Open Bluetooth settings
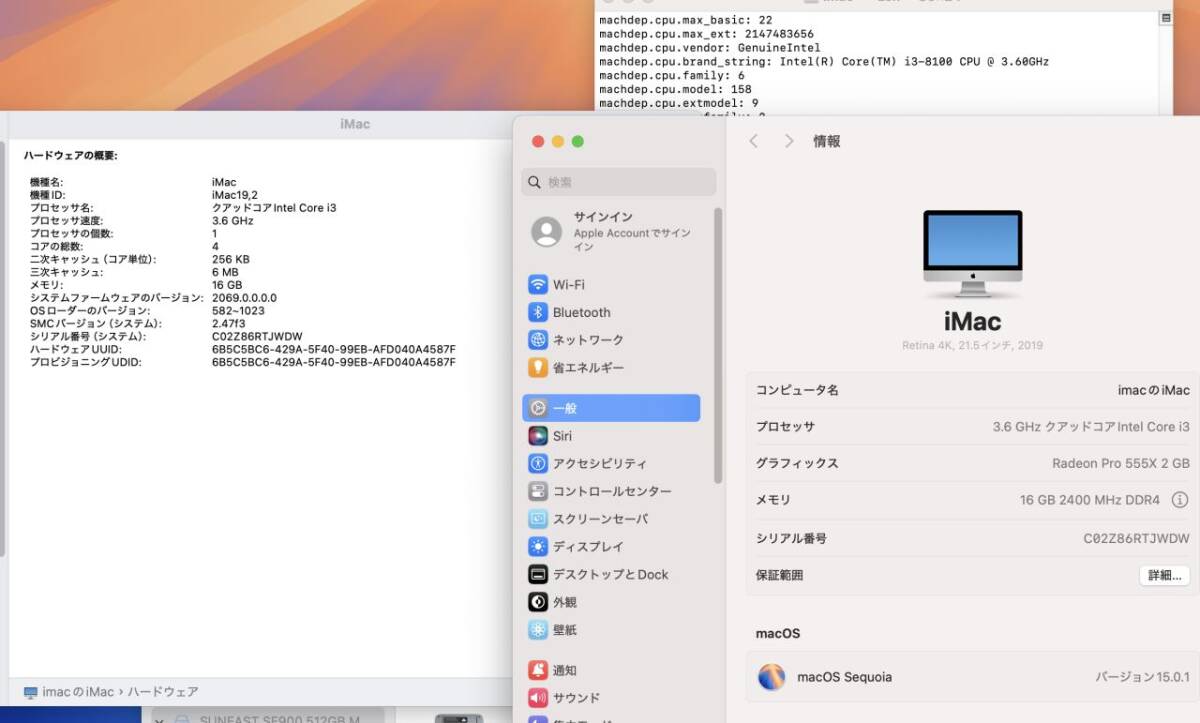This screenshot has width=1200, height=723. [x=580, y=312]
